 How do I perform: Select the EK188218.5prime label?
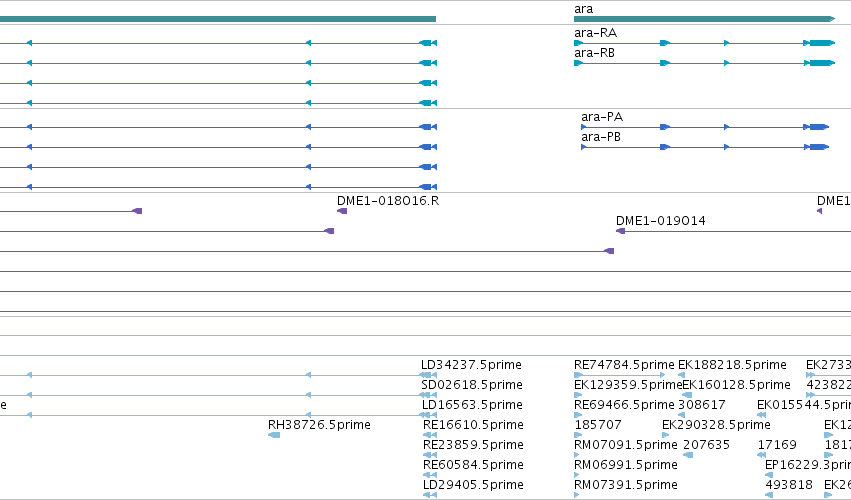pos(732,365)
